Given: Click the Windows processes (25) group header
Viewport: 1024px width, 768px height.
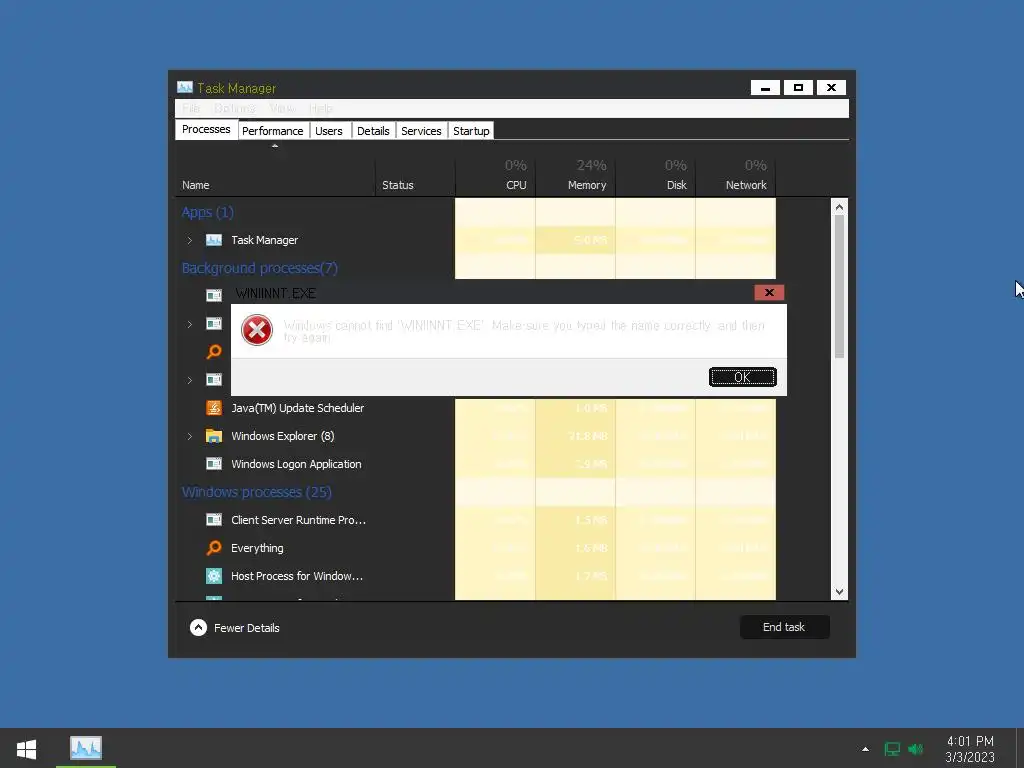Looking at the screenshot, I should tap(257, 492).
